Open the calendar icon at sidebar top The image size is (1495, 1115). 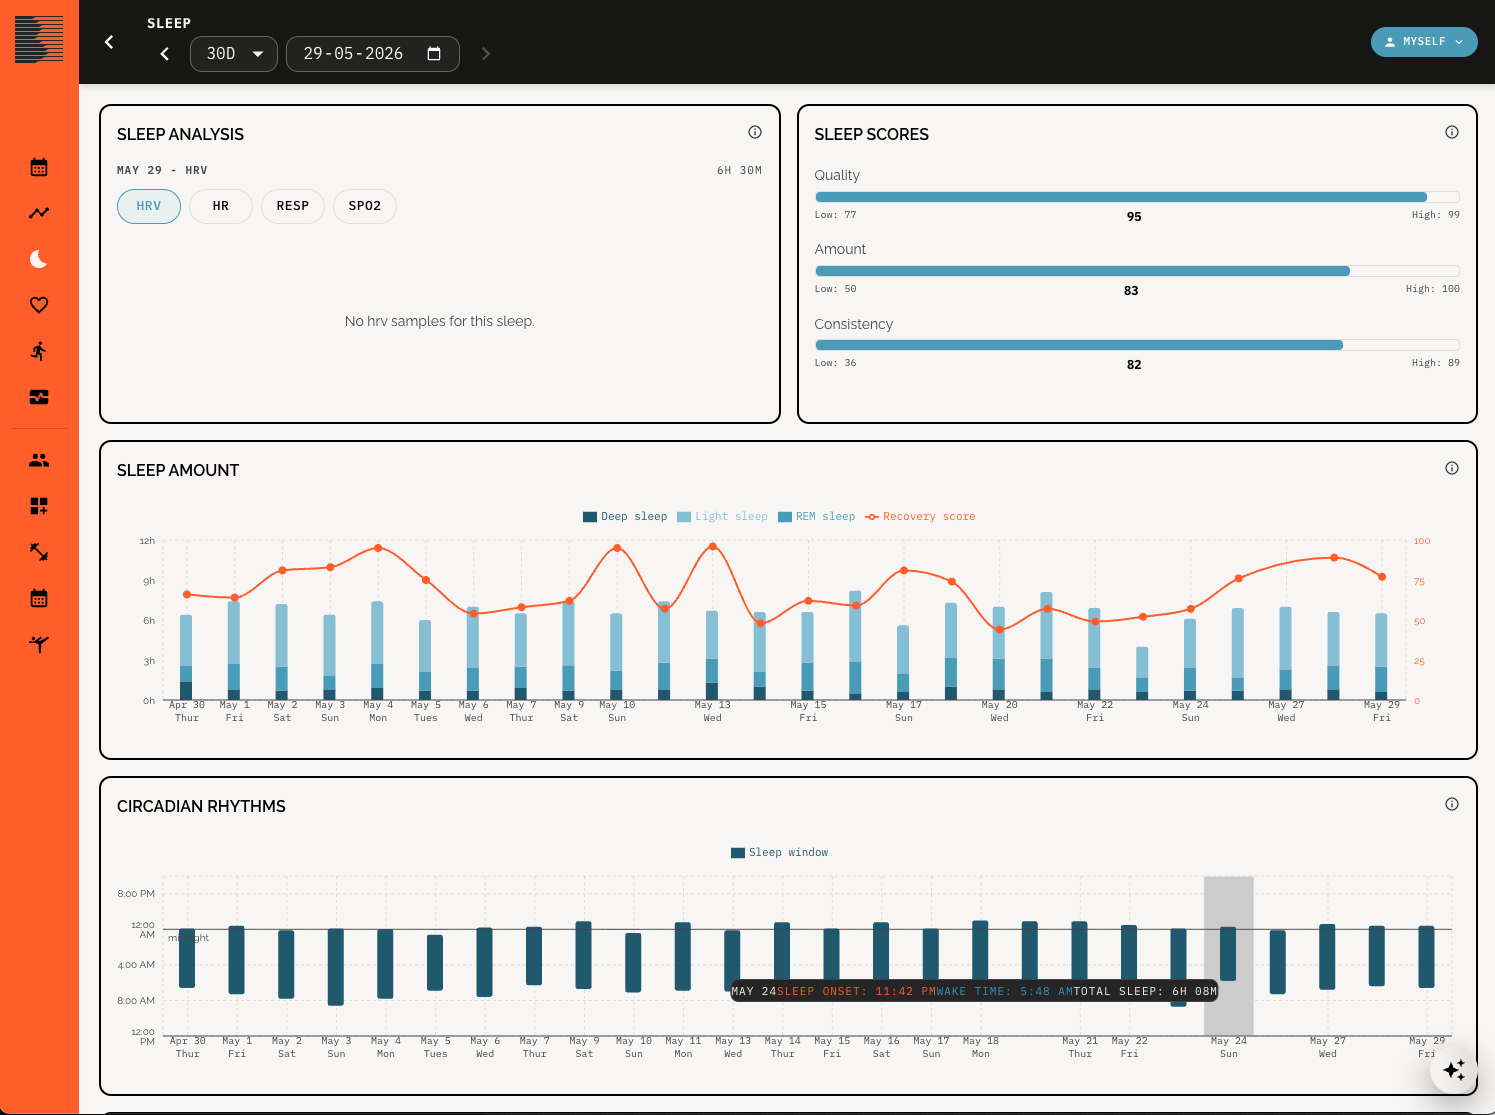(39, 167)
